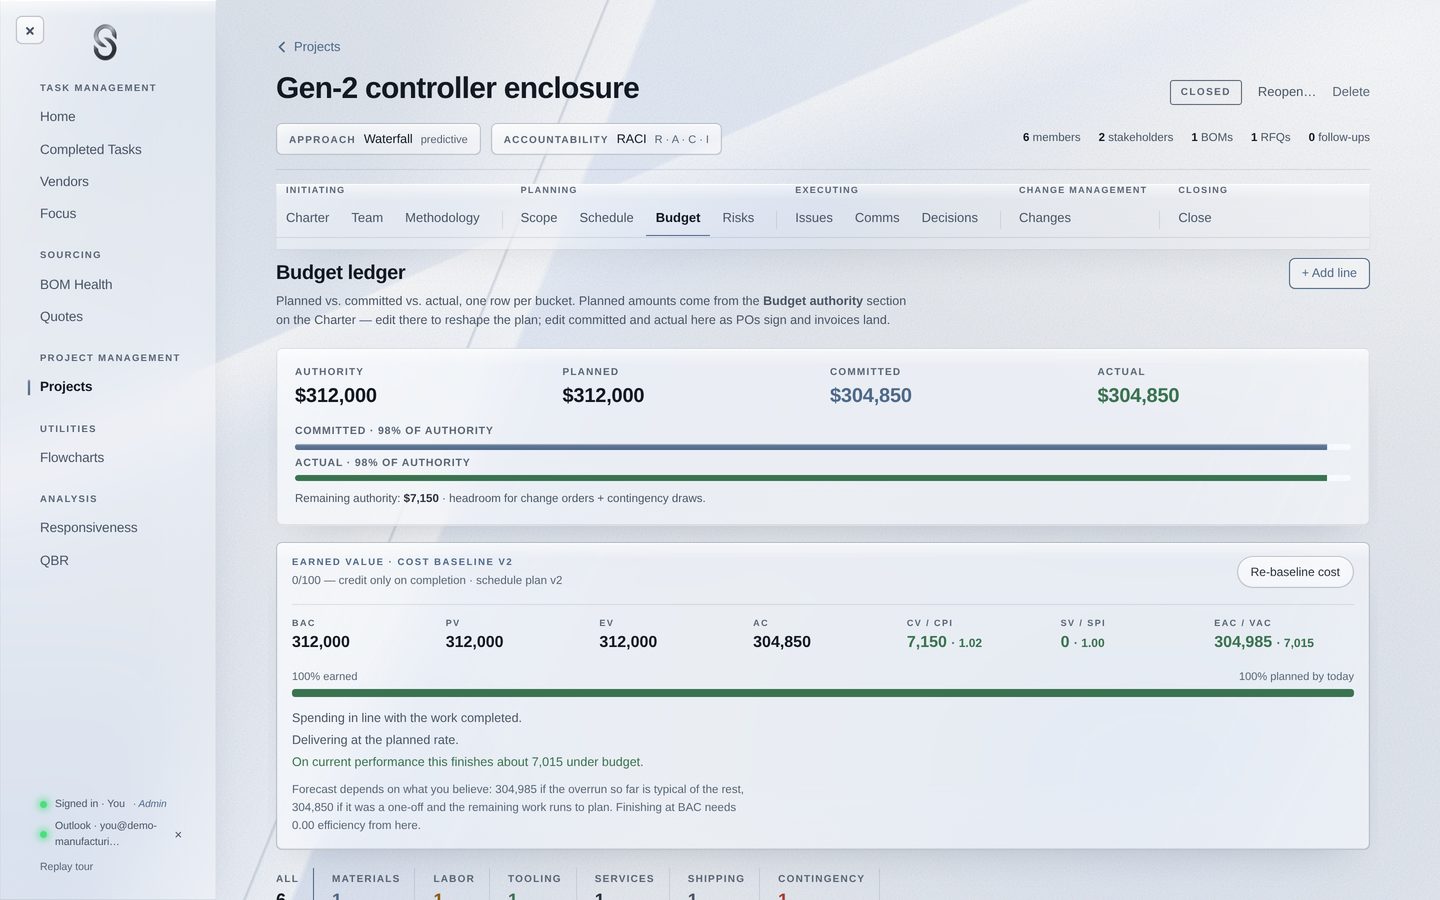Click the 100% earned progress bar
The height and width of the screenshot is (900, 1440).
[823, 693]
